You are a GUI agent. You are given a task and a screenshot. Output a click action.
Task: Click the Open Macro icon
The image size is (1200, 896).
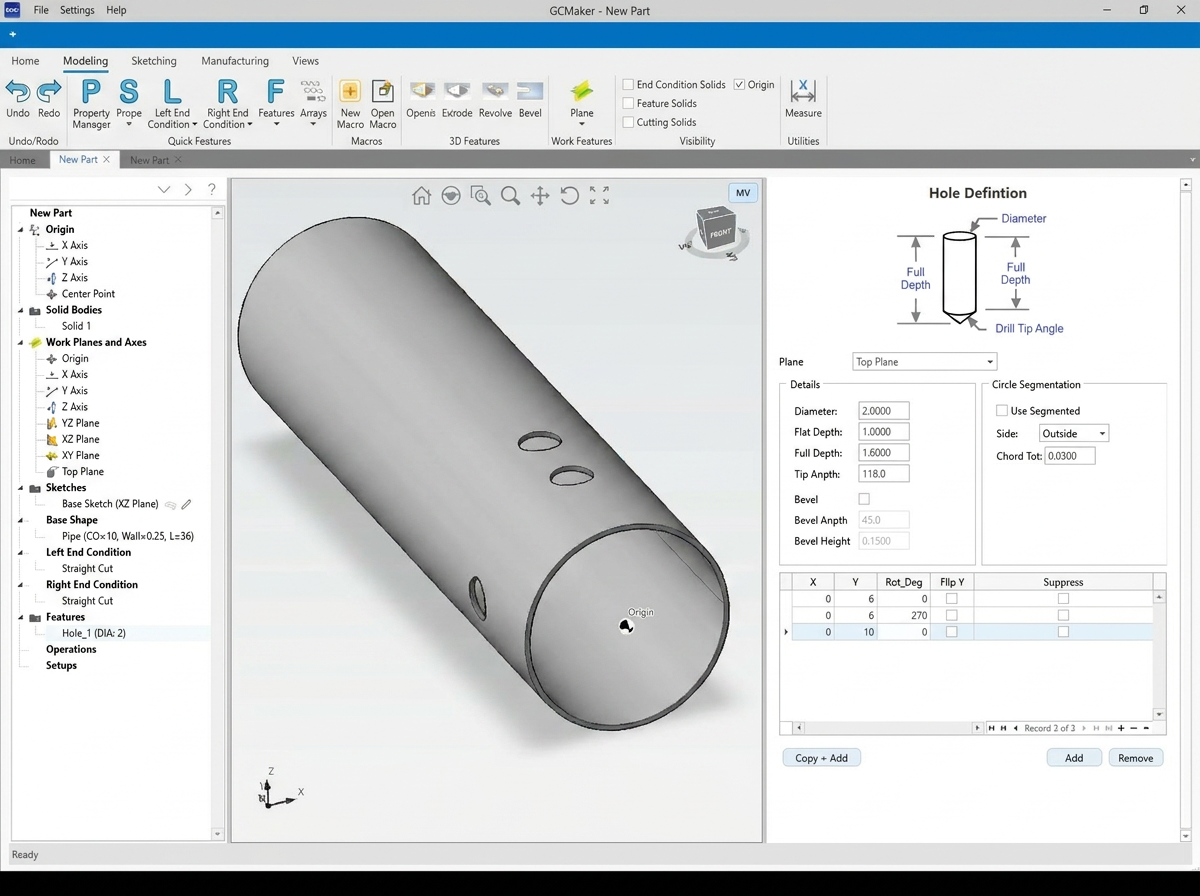coord(383,91)
